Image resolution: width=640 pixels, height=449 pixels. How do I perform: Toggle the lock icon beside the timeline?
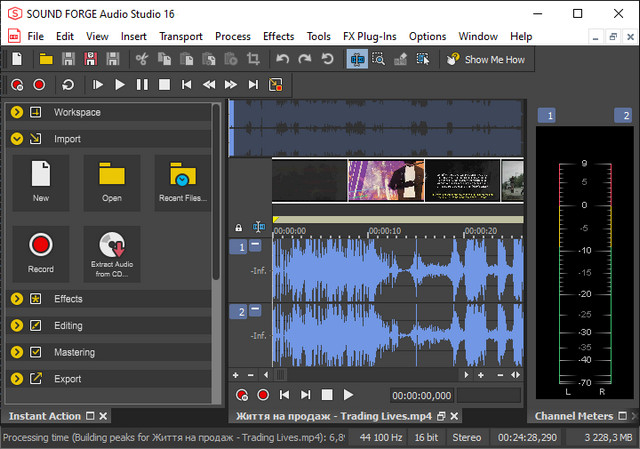pos(238,228)
